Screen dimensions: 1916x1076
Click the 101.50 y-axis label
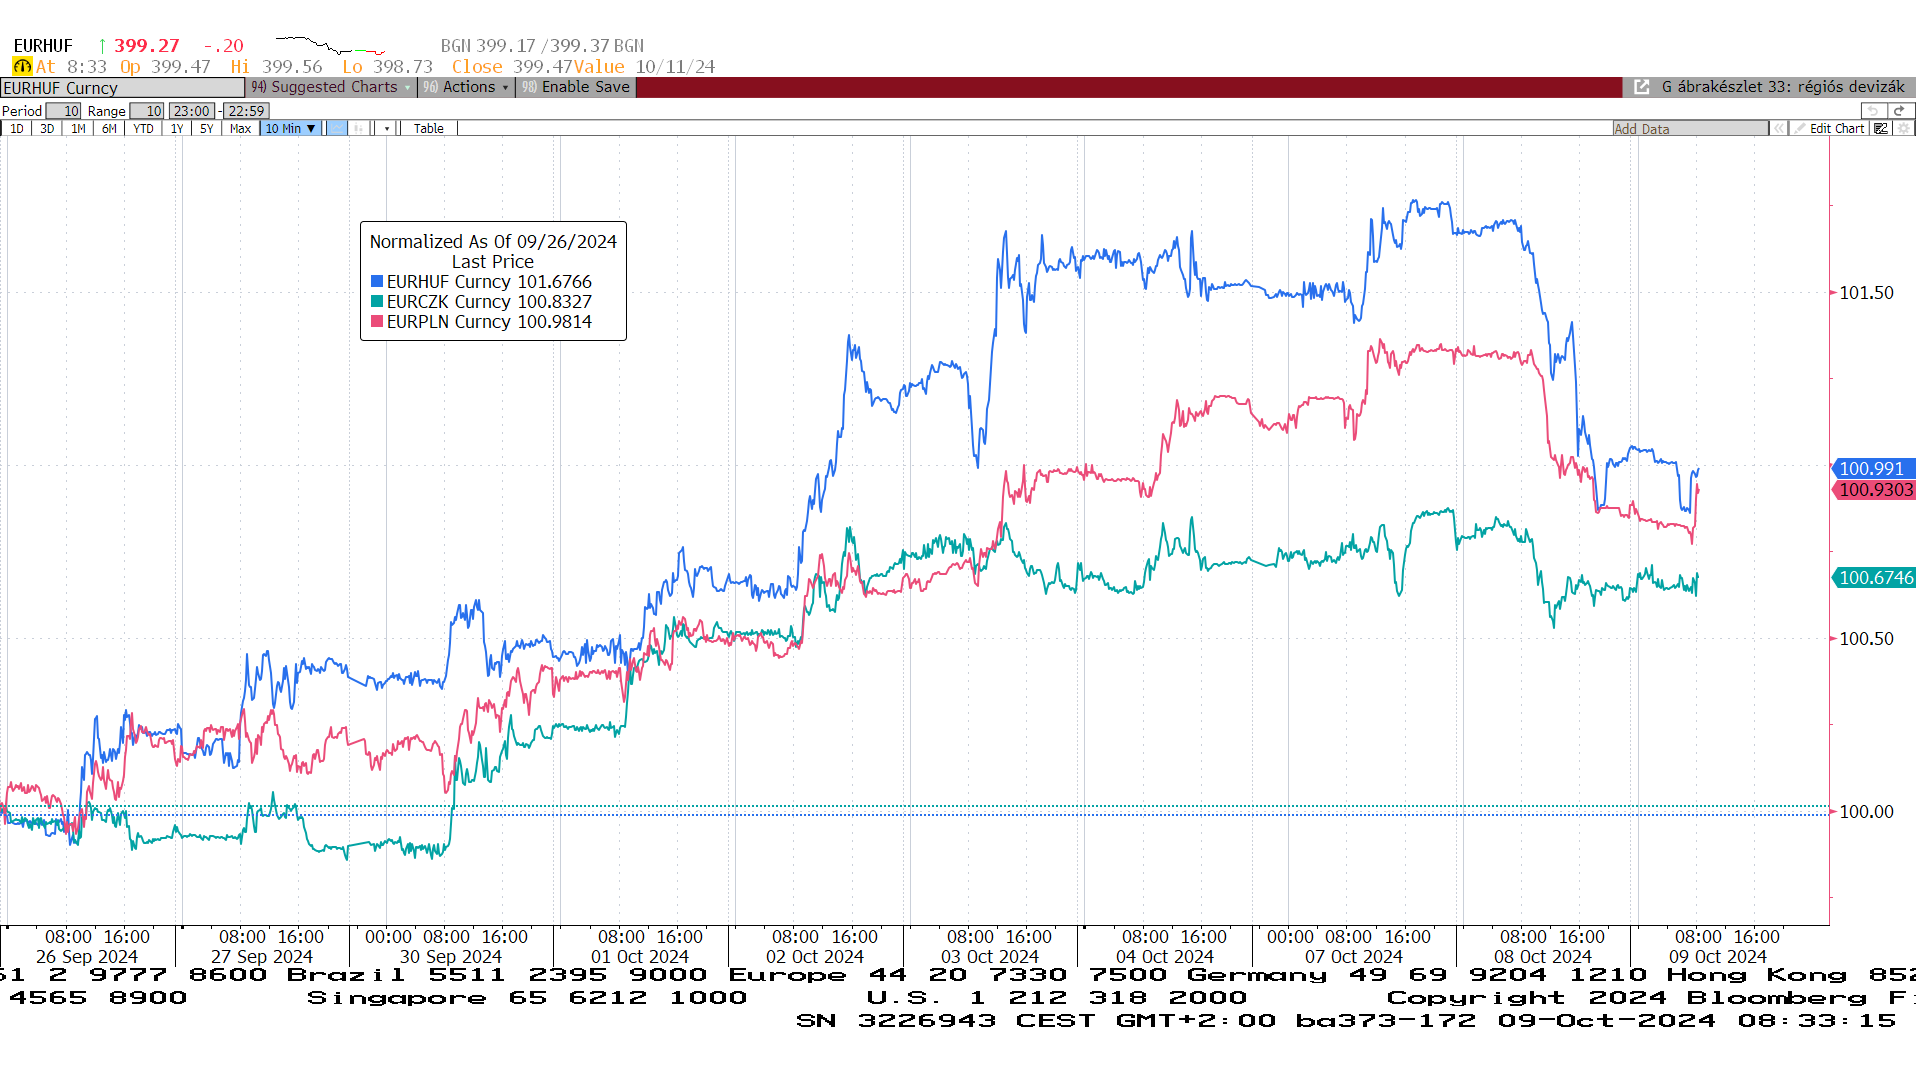pos(1866,293)
